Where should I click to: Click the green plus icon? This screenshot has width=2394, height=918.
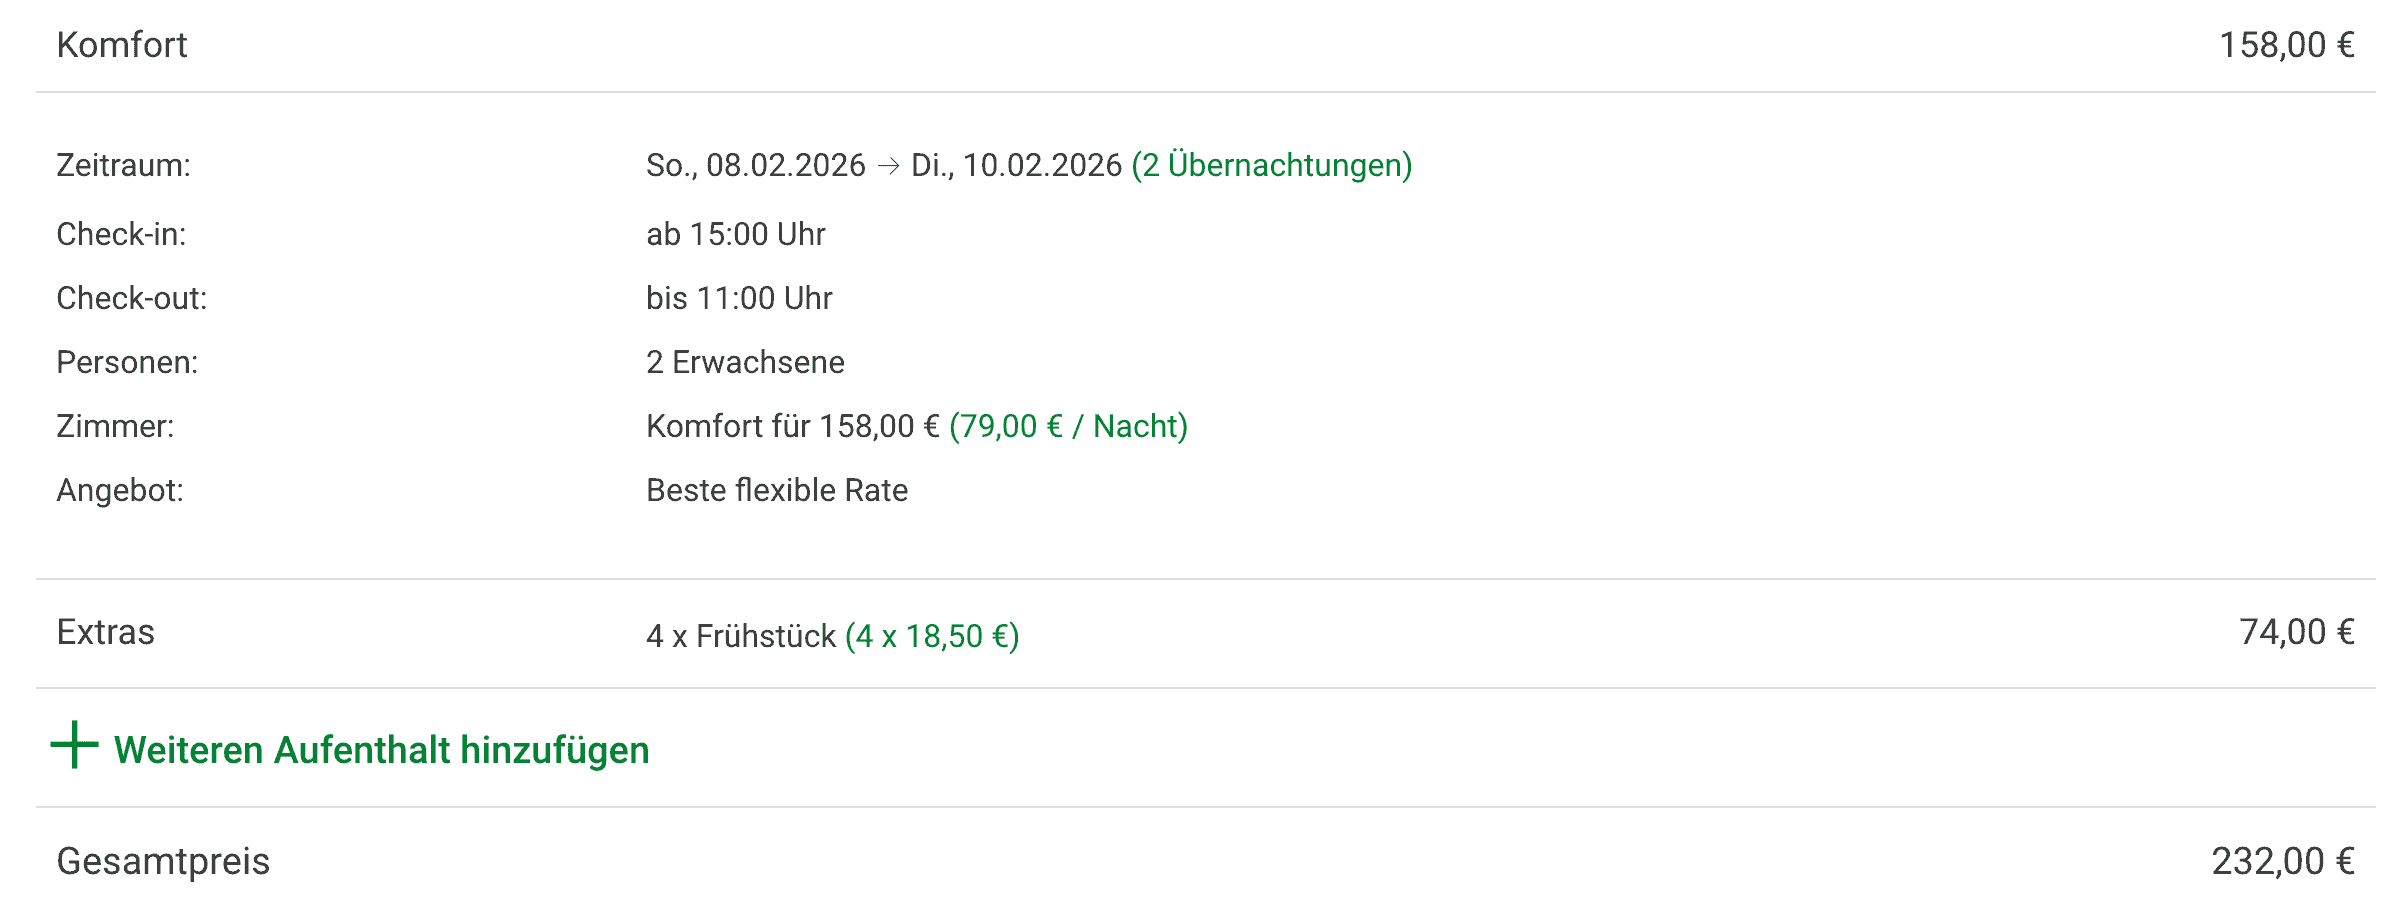point(74,746)
